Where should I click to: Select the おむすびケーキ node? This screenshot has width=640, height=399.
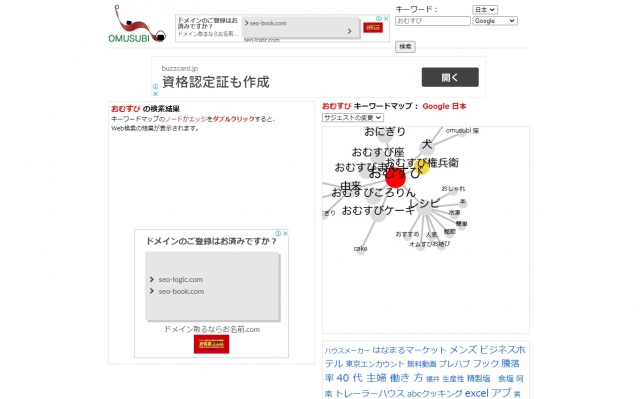click(378, 211)
